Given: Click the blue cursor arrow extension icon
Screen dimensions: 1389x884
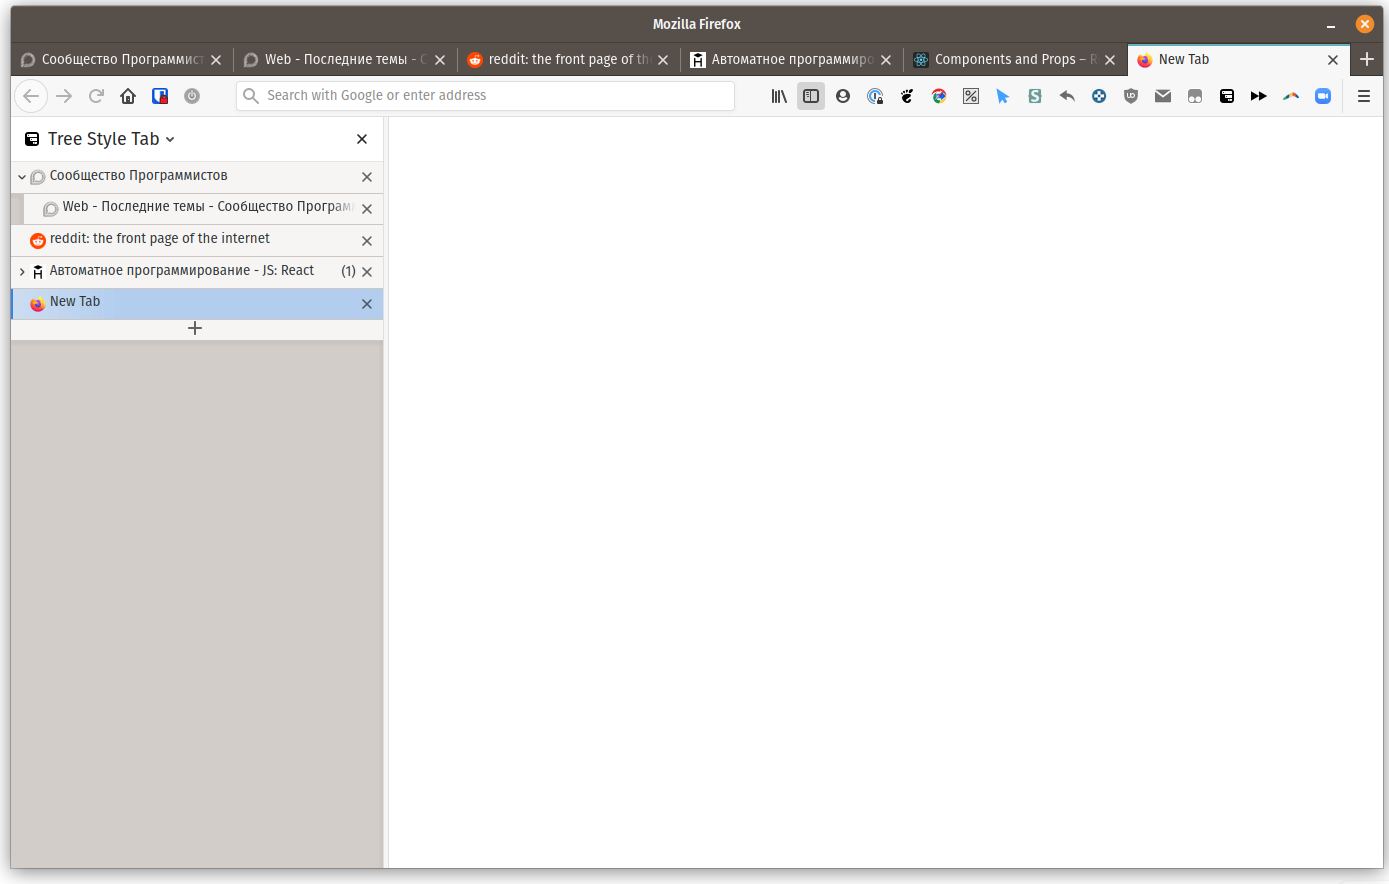Looking at the screenshot, I should (x=1003, y=96).
